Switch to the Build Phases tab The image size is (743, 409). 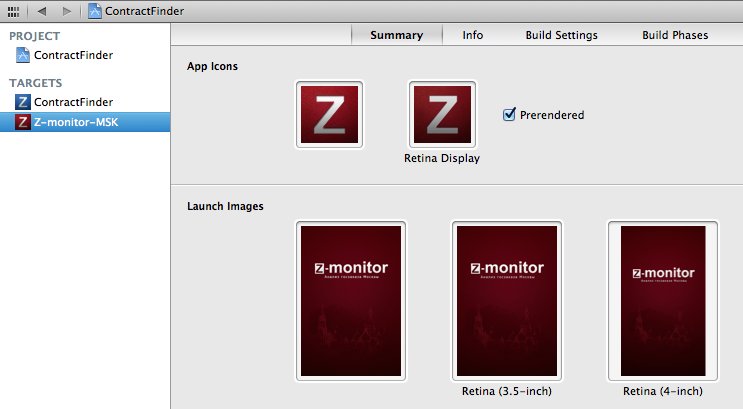click(x=675, y=35)
